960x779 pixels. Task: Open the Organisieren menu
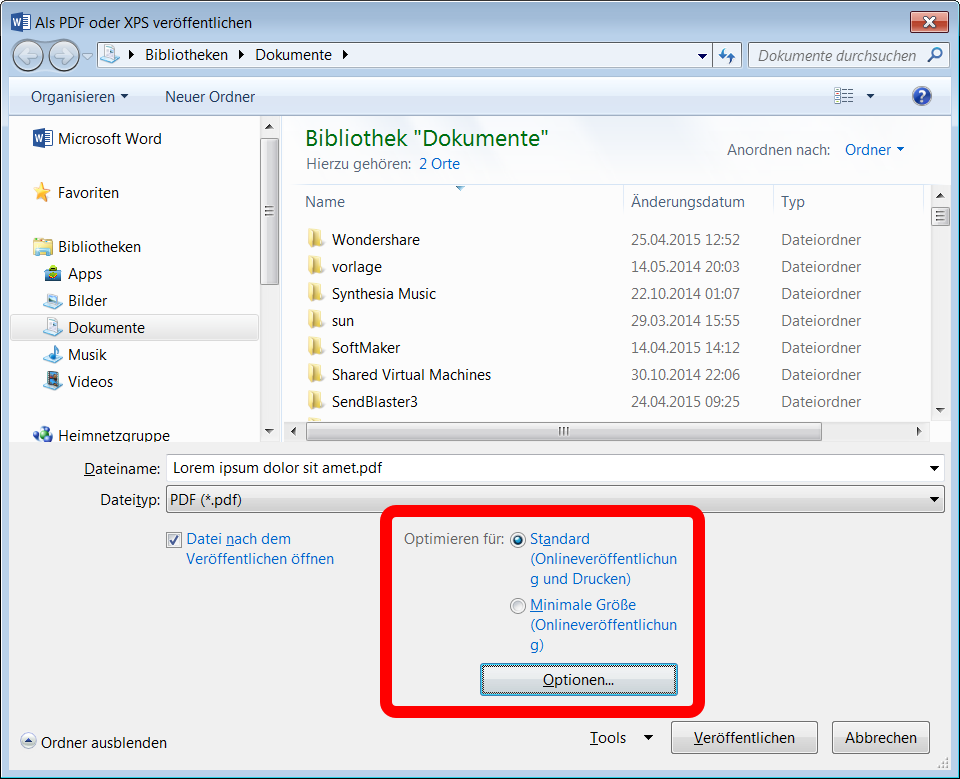point(79,97)
